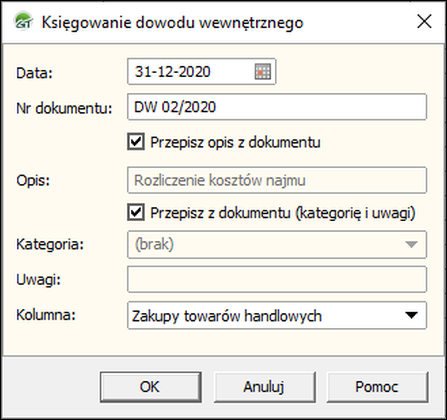Open Pomoc help button
Screen dimensions: 447x420
point(377,387)
